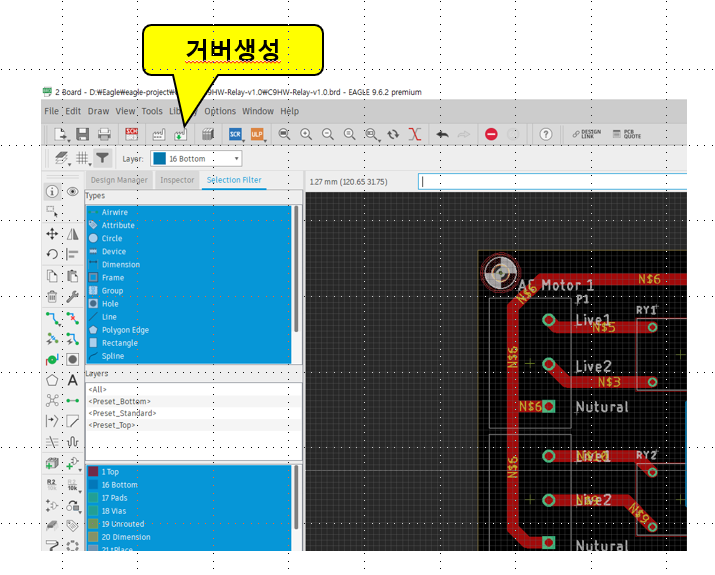715x575 pixels.
Task: Click the PCB Quote button
Action: [628, 133]
